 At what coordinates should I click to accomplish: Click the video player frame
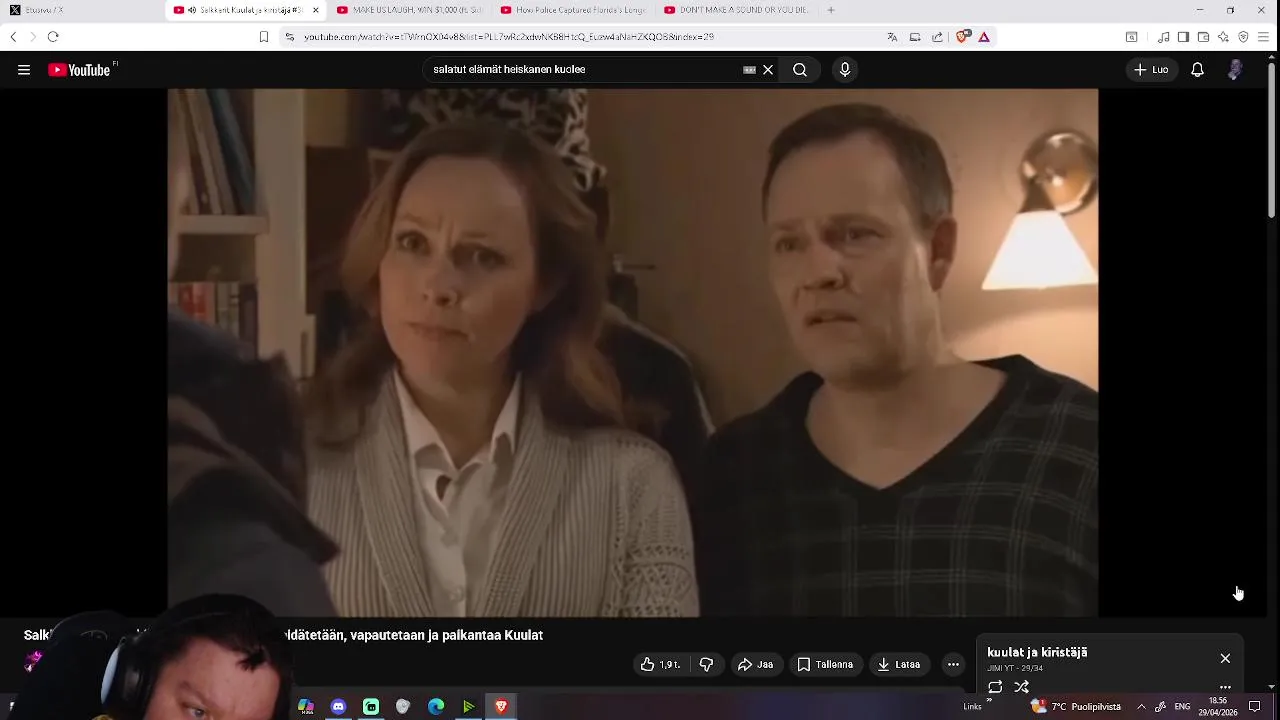(x=632, y=352)
